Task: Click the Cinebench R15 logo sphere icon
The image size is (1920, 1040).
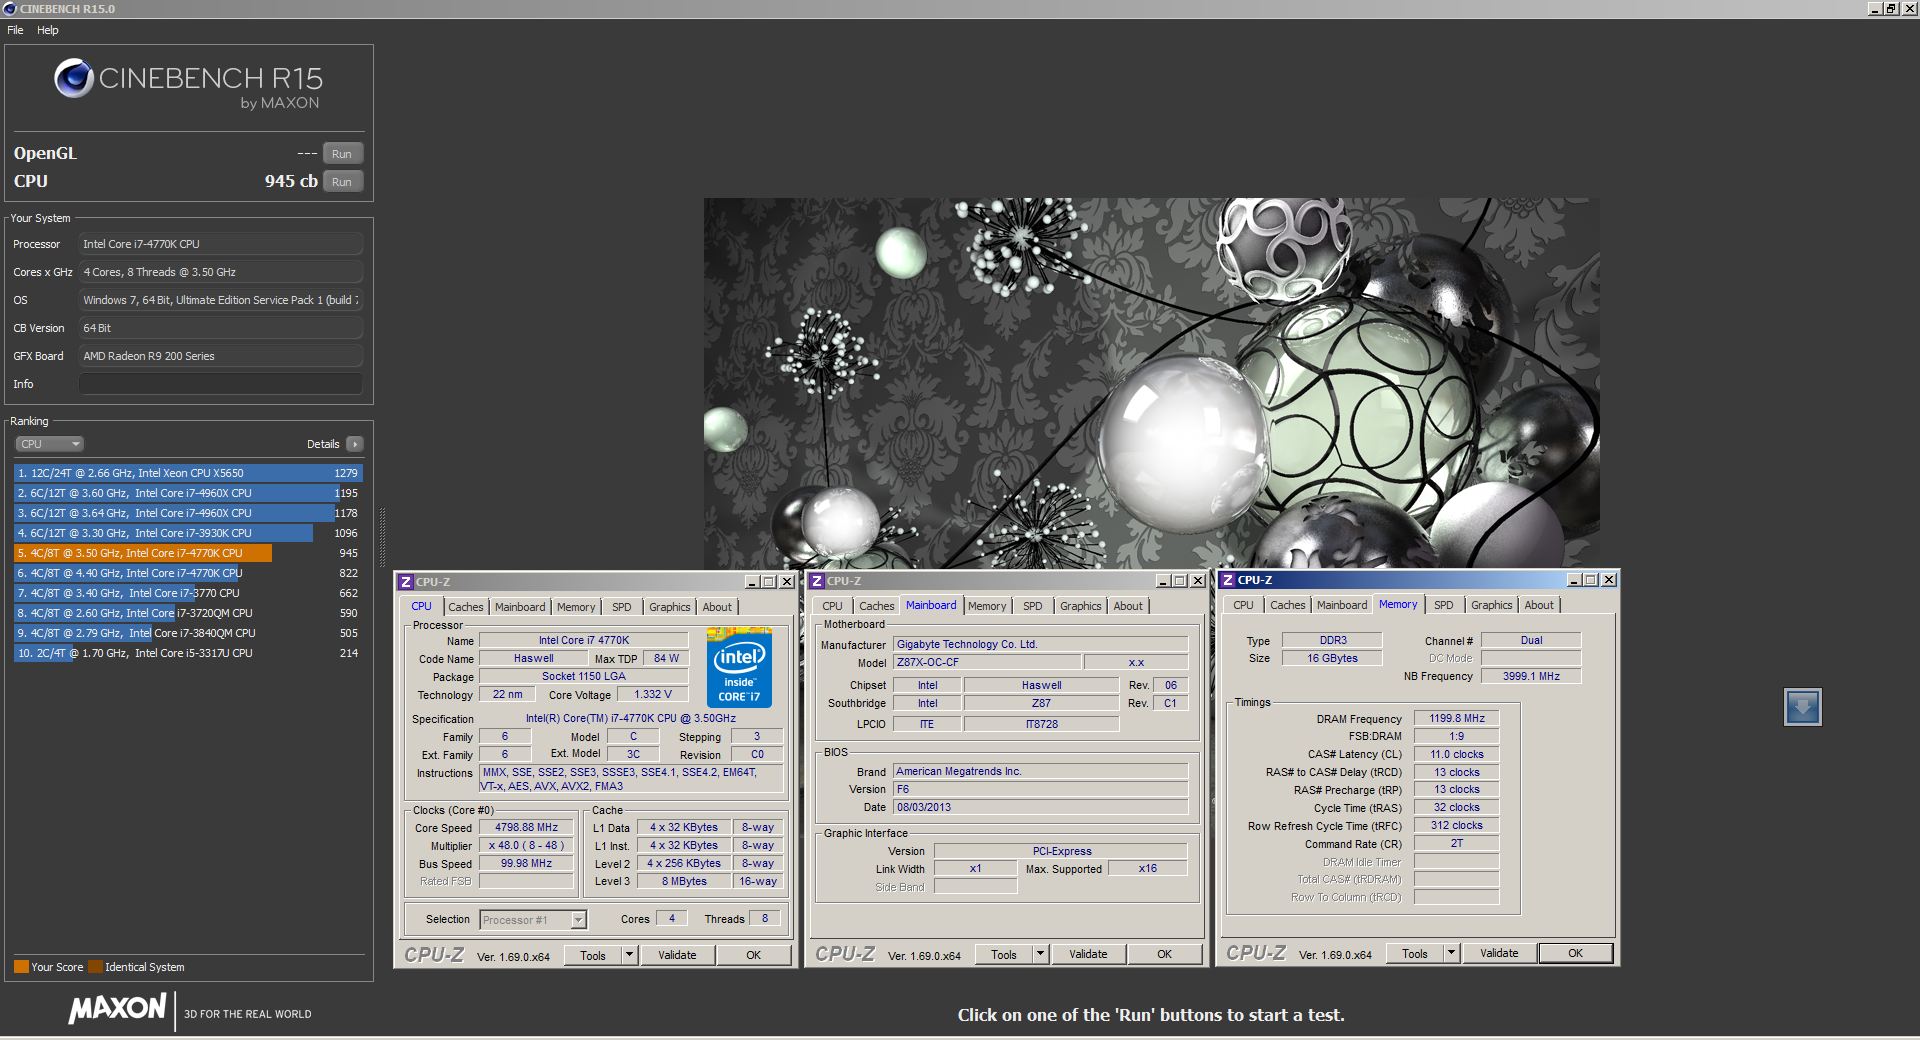Action: tap(73, 78)
